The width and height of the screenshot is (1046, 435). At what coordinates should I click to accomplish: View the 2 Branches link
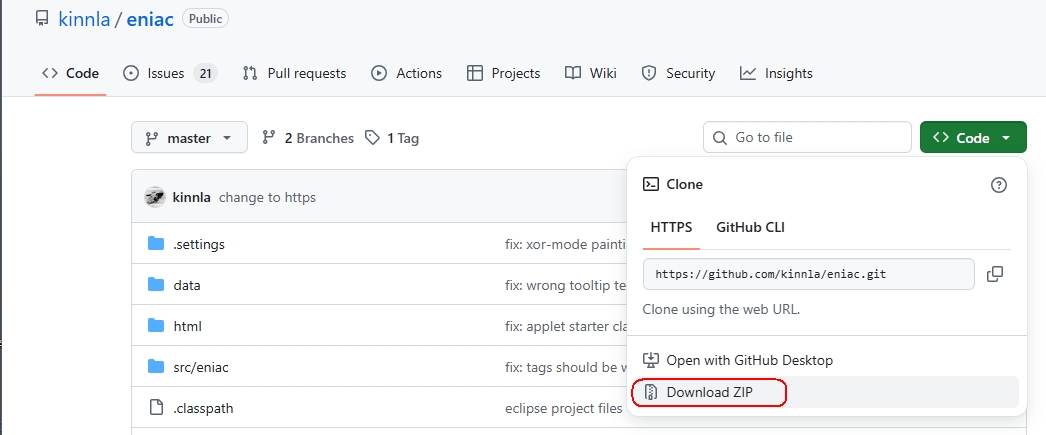pos(308,138)
